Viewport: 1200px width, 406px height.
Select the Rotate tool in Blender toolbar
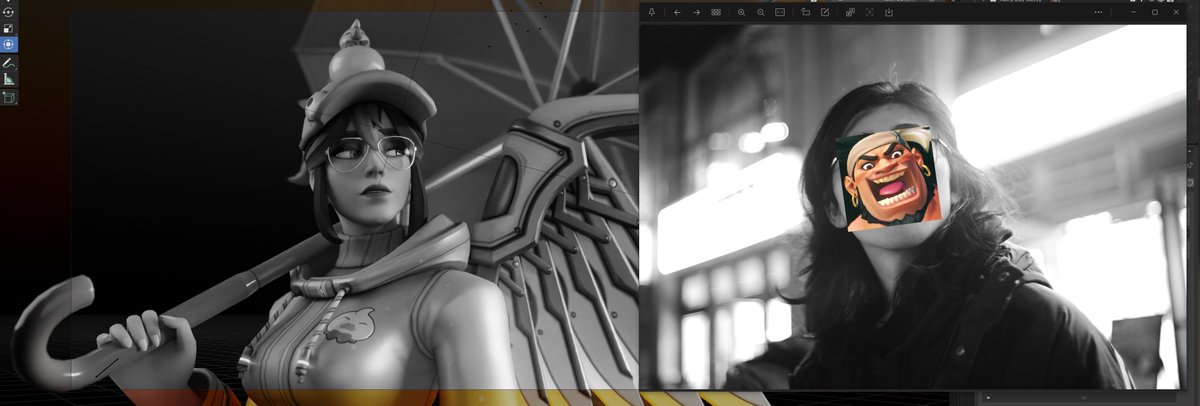(8, 12)
